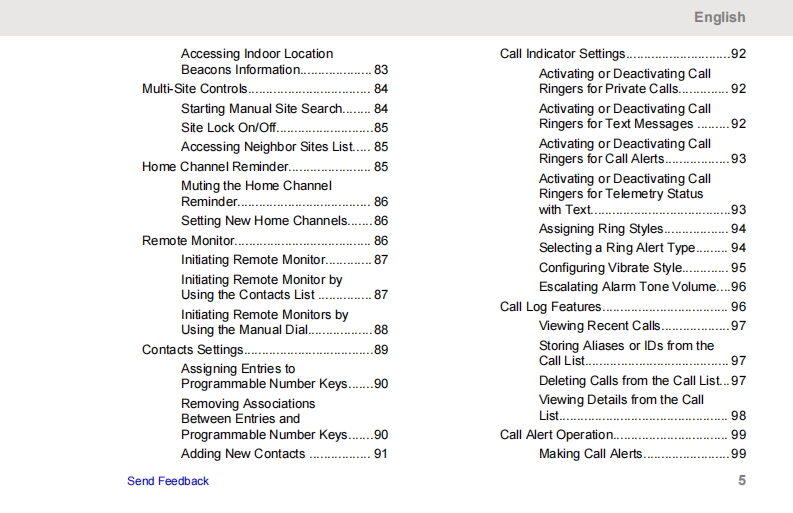
Task: Jump to Setting New Home Channels
Action: tap(264, 221)
